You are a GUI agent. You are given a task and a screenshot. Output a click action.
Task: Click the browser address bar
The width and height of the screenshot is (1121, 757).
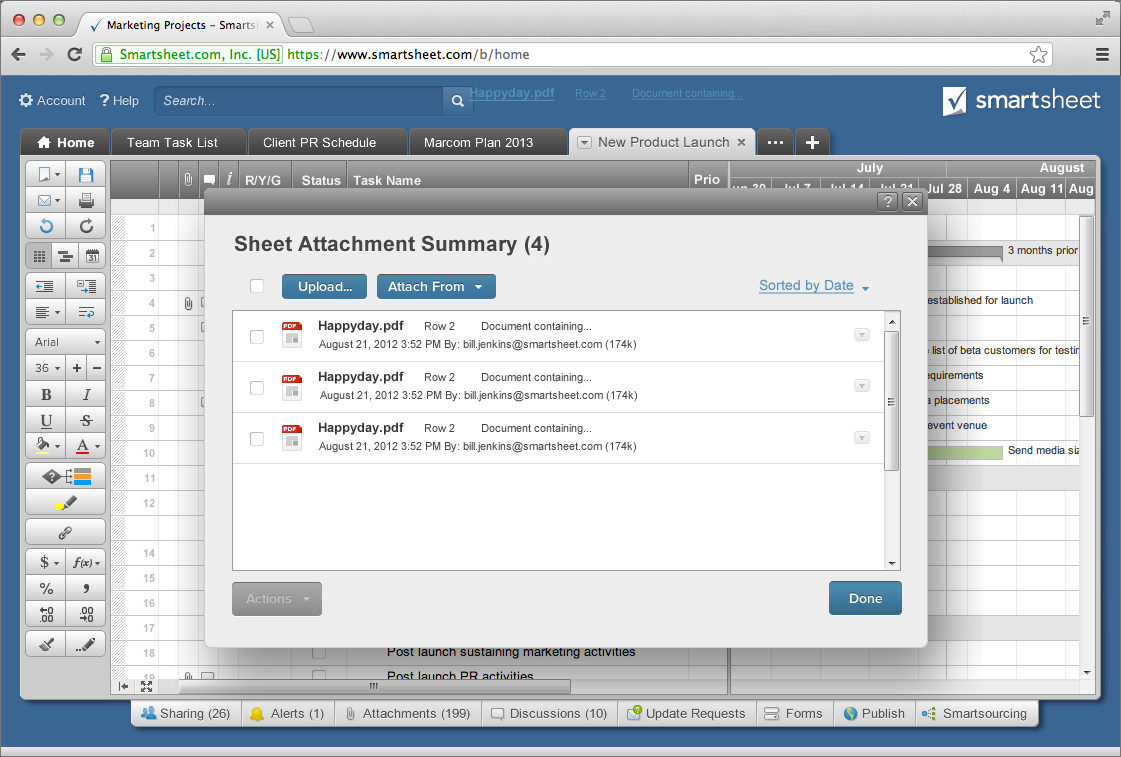click(x=572, y=54)
